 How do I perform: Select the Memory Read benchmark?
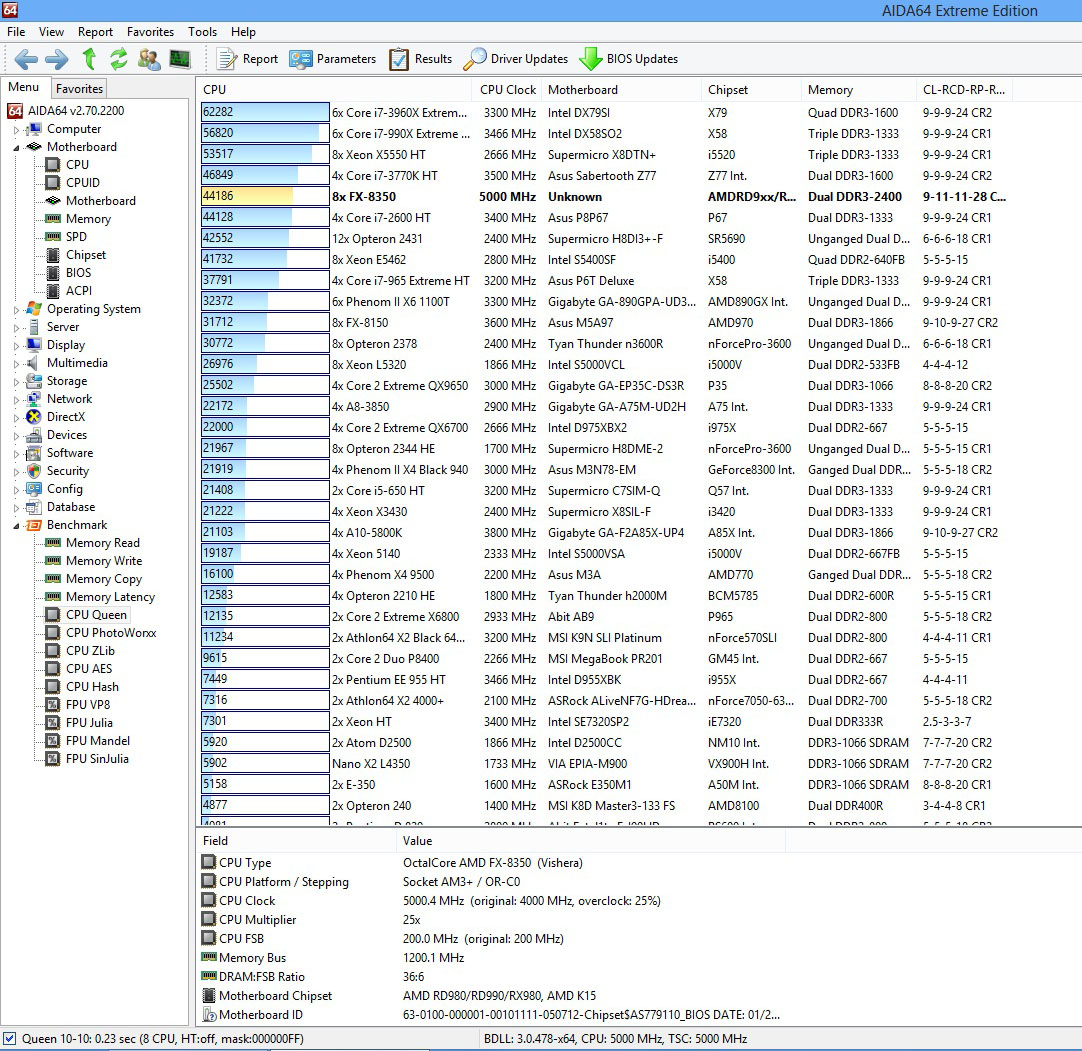point(102,543)
